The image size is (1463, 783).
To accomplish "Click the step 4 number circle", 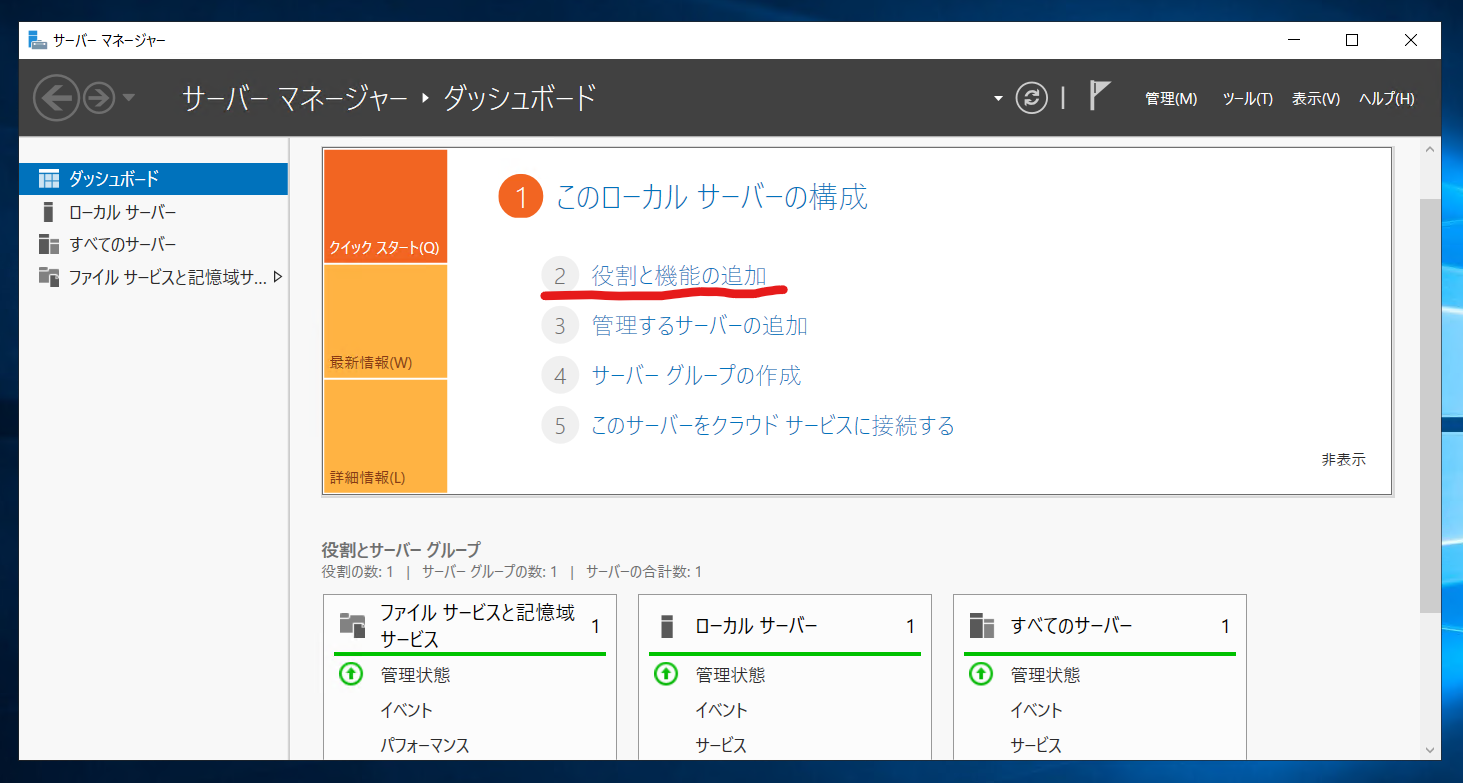I will [560, 376].
